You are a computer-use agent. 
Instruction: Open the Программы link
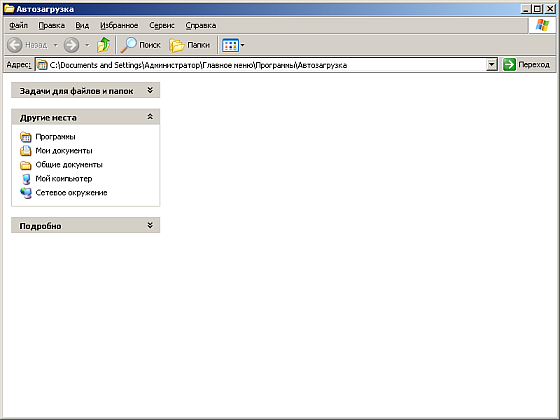click(55, 137)
